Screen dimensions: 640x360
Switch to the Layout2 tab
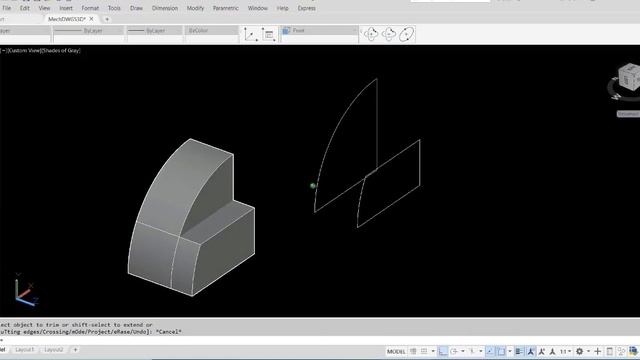(54, 350)
